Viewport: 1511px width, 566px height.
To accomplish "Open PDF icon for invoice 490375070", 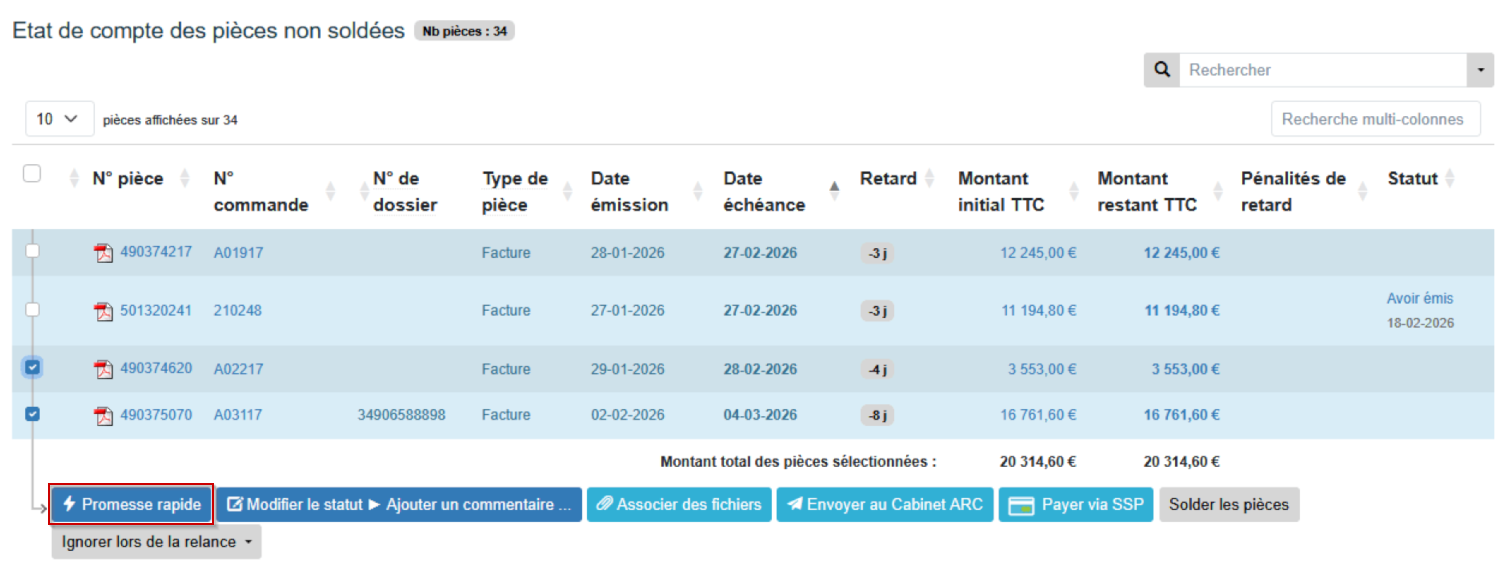I will 103,415.
